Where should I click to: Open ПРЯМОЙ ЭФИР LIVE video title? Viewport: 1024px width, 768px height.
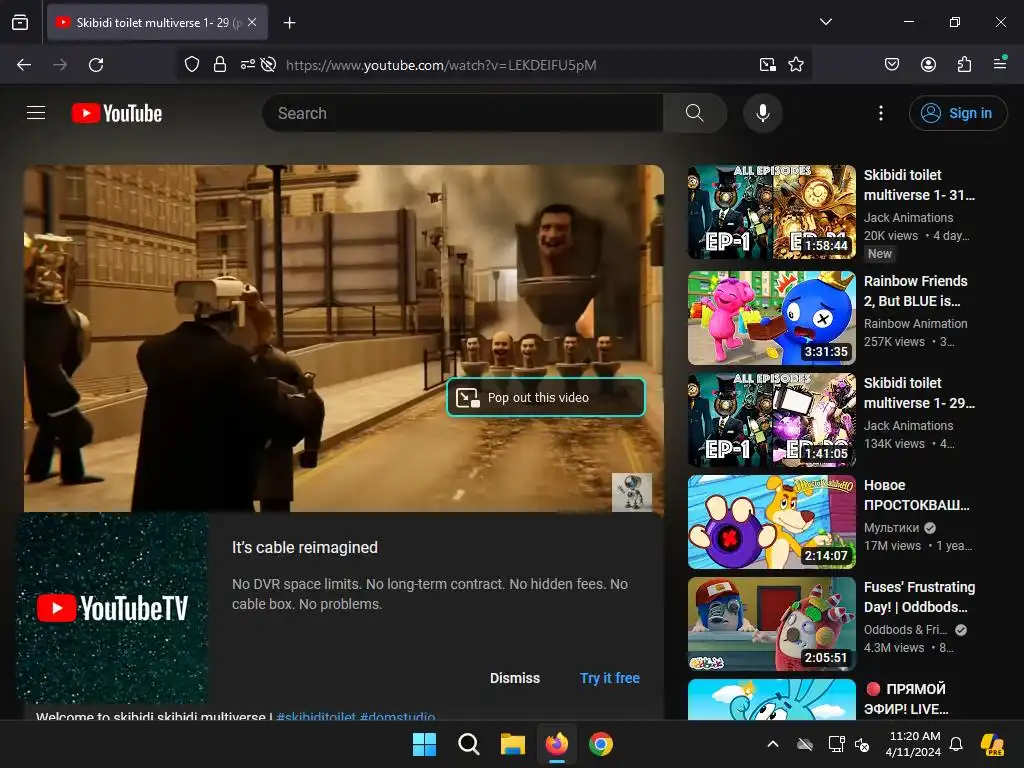tap(907, 699)
